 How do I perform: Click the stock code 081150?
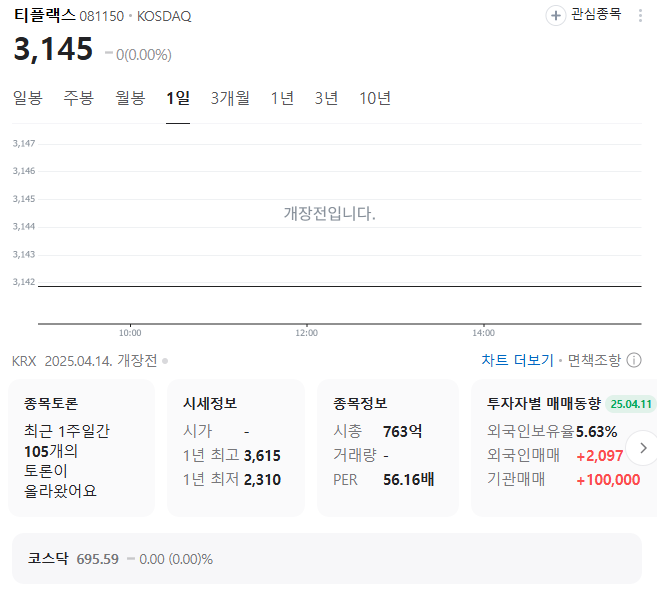(102, 16)
